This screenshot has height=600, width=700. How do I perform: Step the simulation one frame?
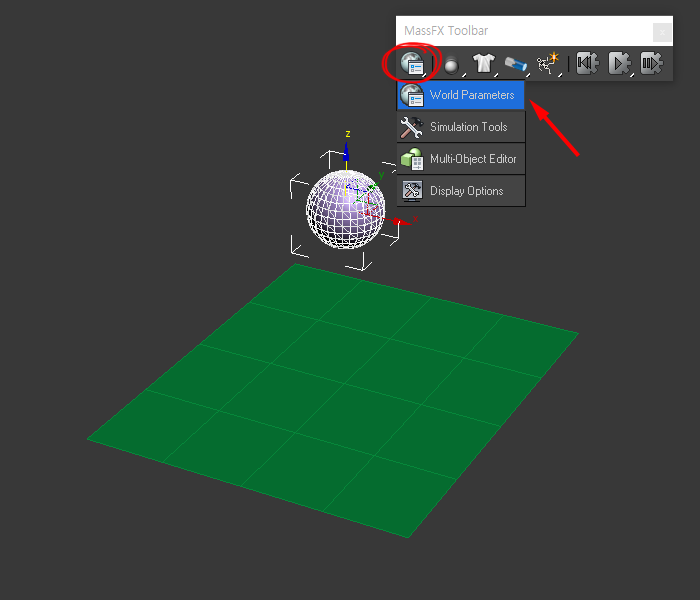pyautogui.click(x=651, y=63)
